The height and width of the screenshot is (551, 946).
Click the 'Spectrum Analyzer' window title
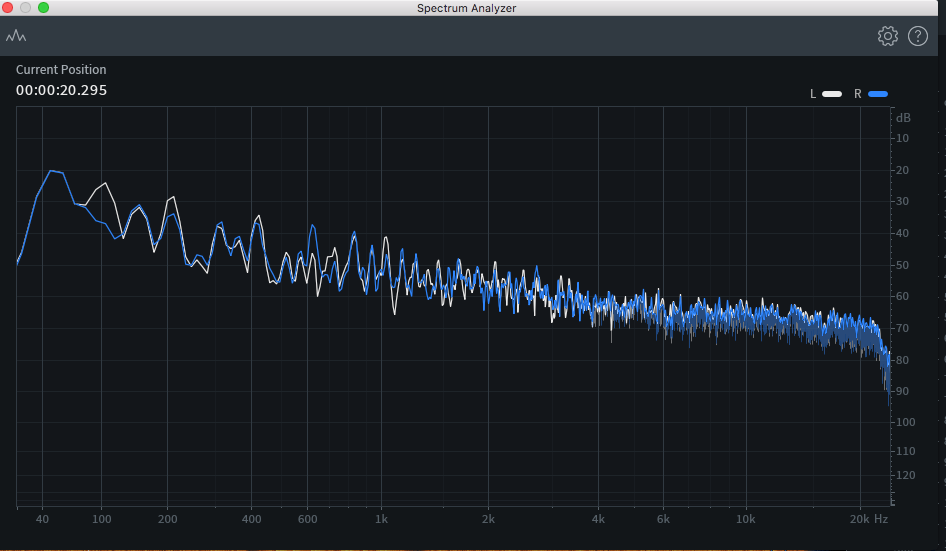pos(466,8)
